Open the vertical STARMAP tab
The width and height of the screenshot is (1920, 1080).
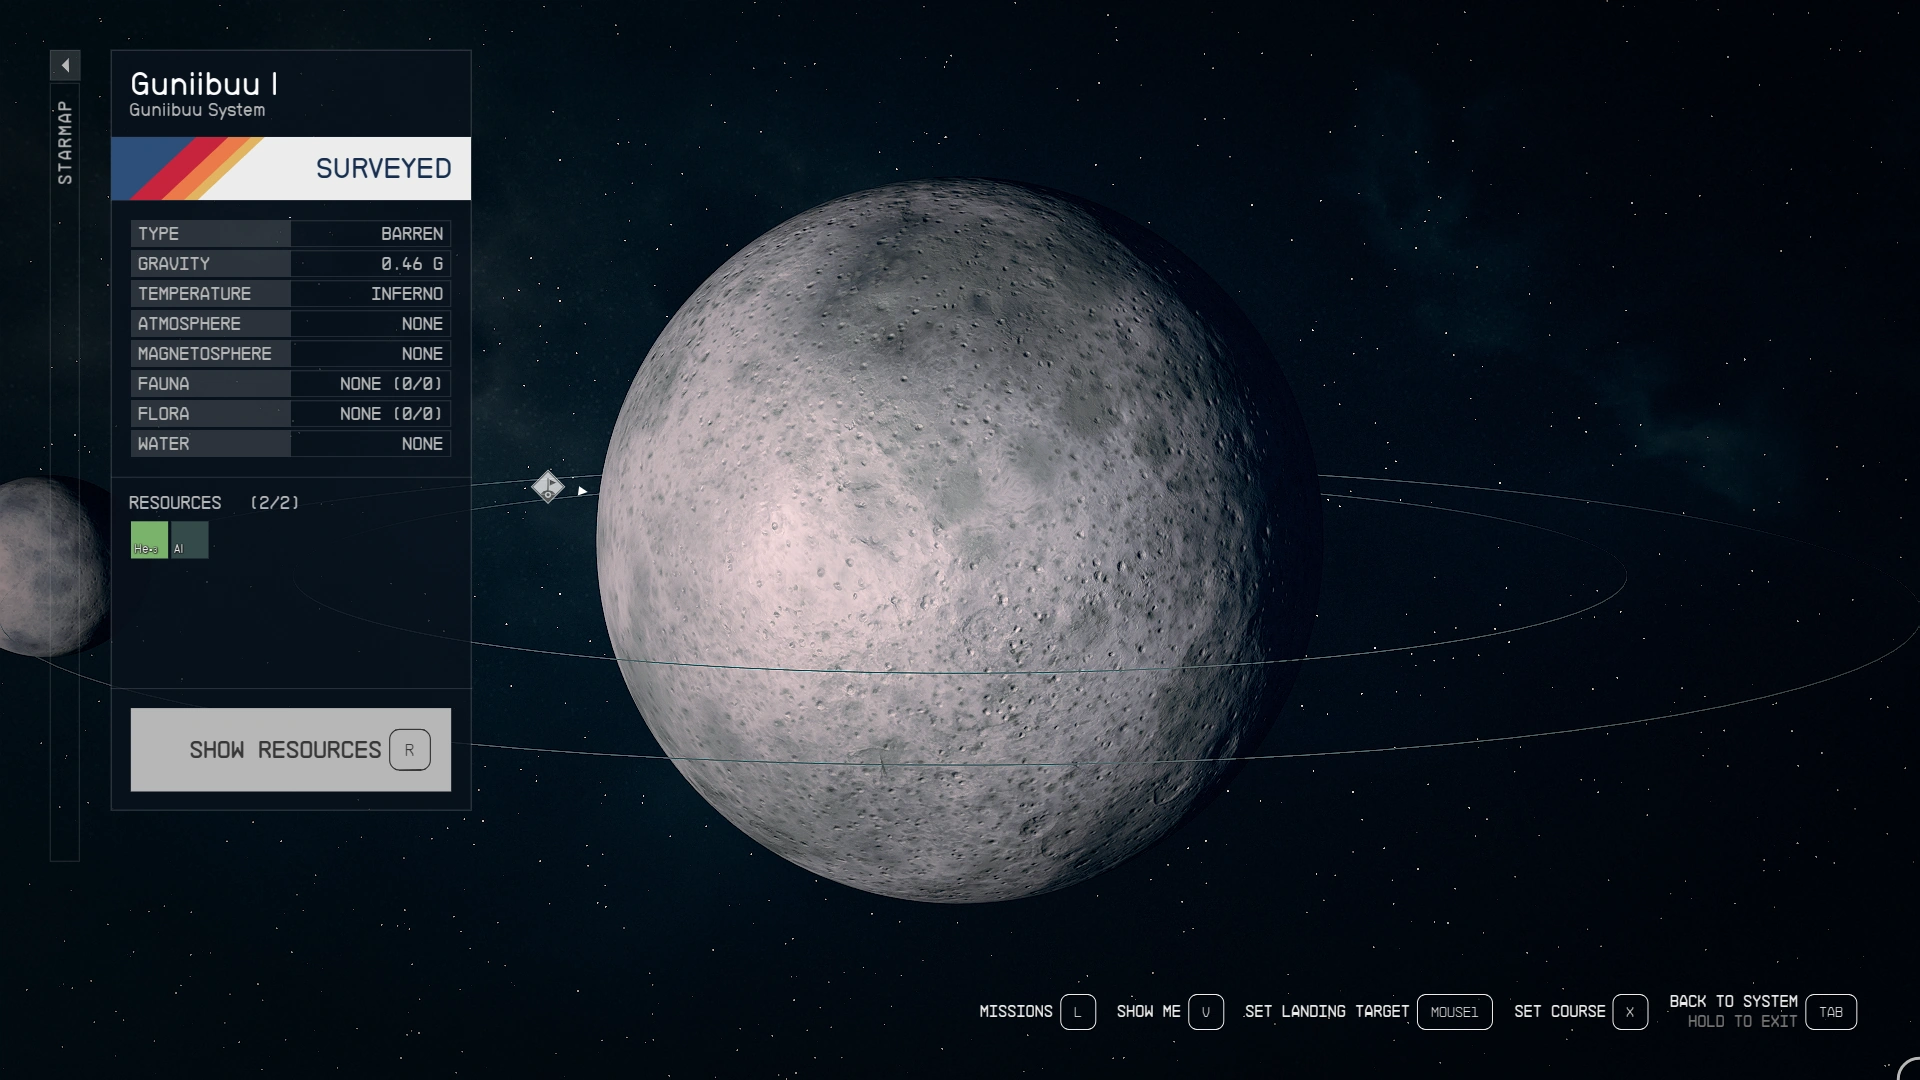pyautogui.click(x=65, y=142)
